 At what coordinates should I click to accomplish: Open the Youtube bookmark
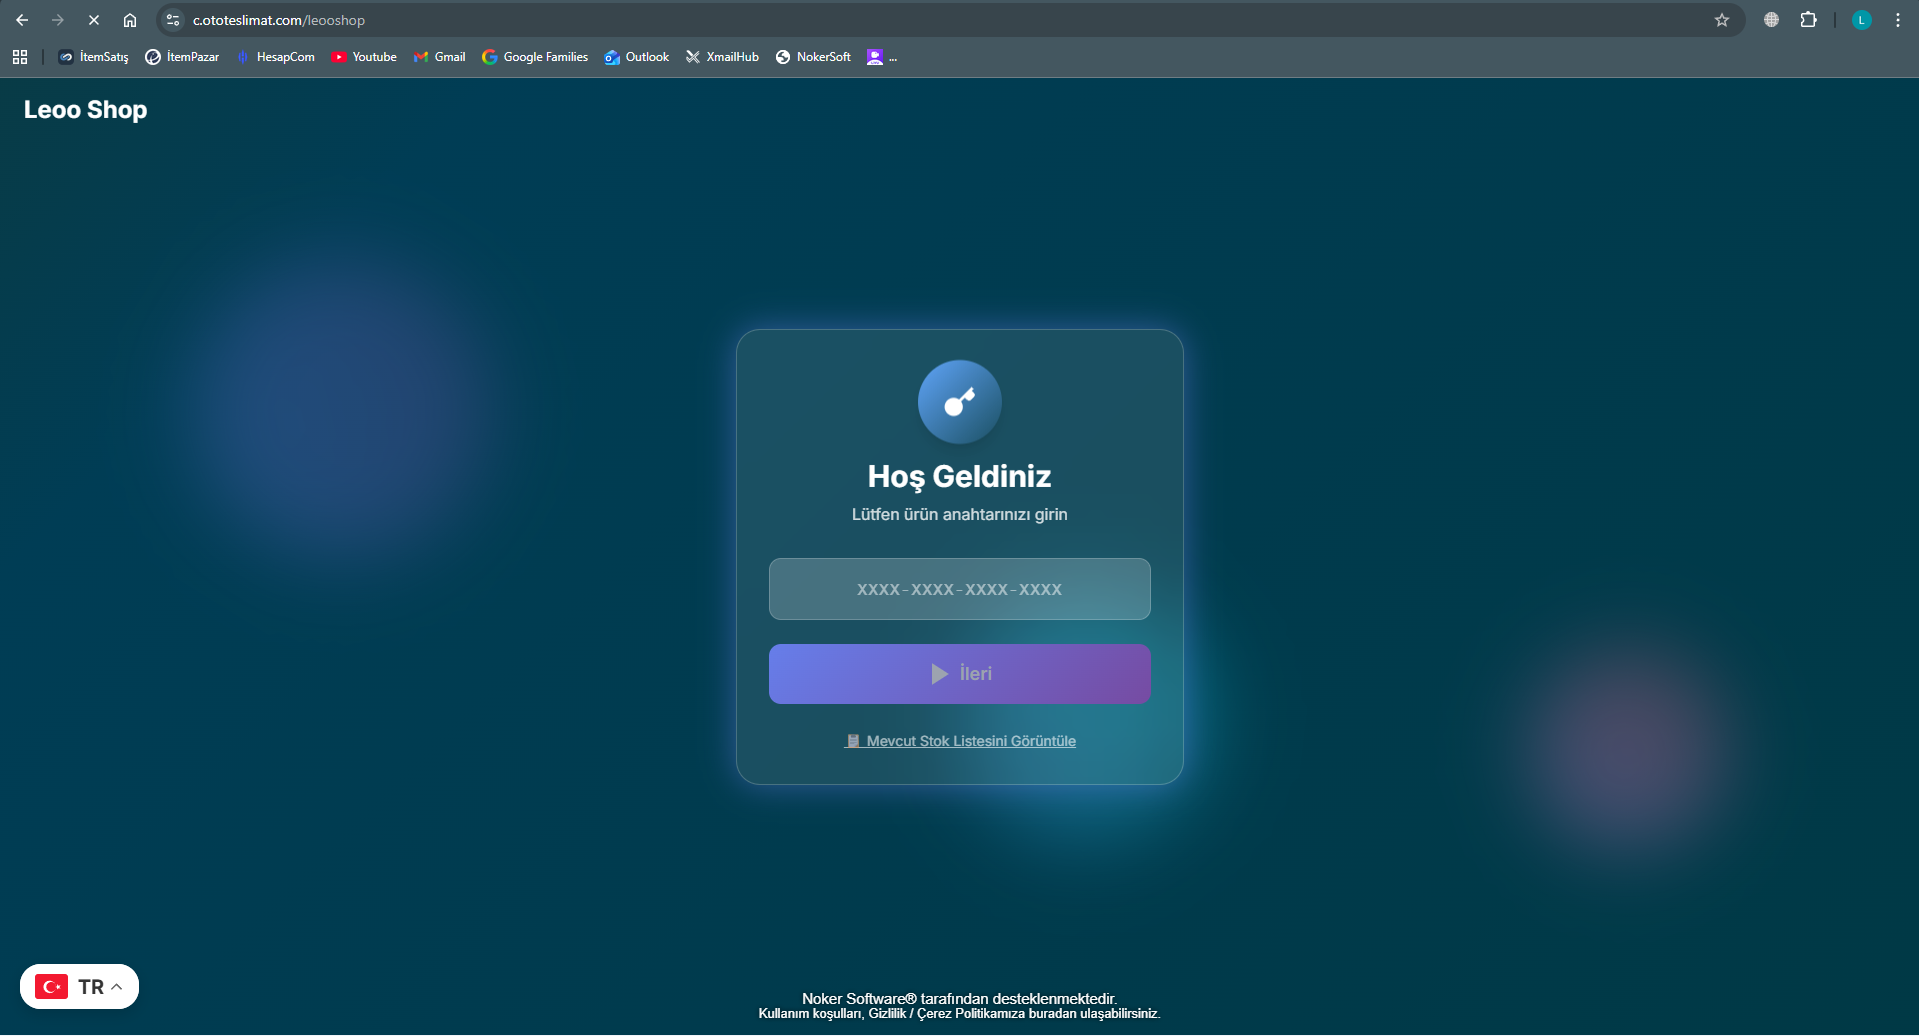click(364, 57)
